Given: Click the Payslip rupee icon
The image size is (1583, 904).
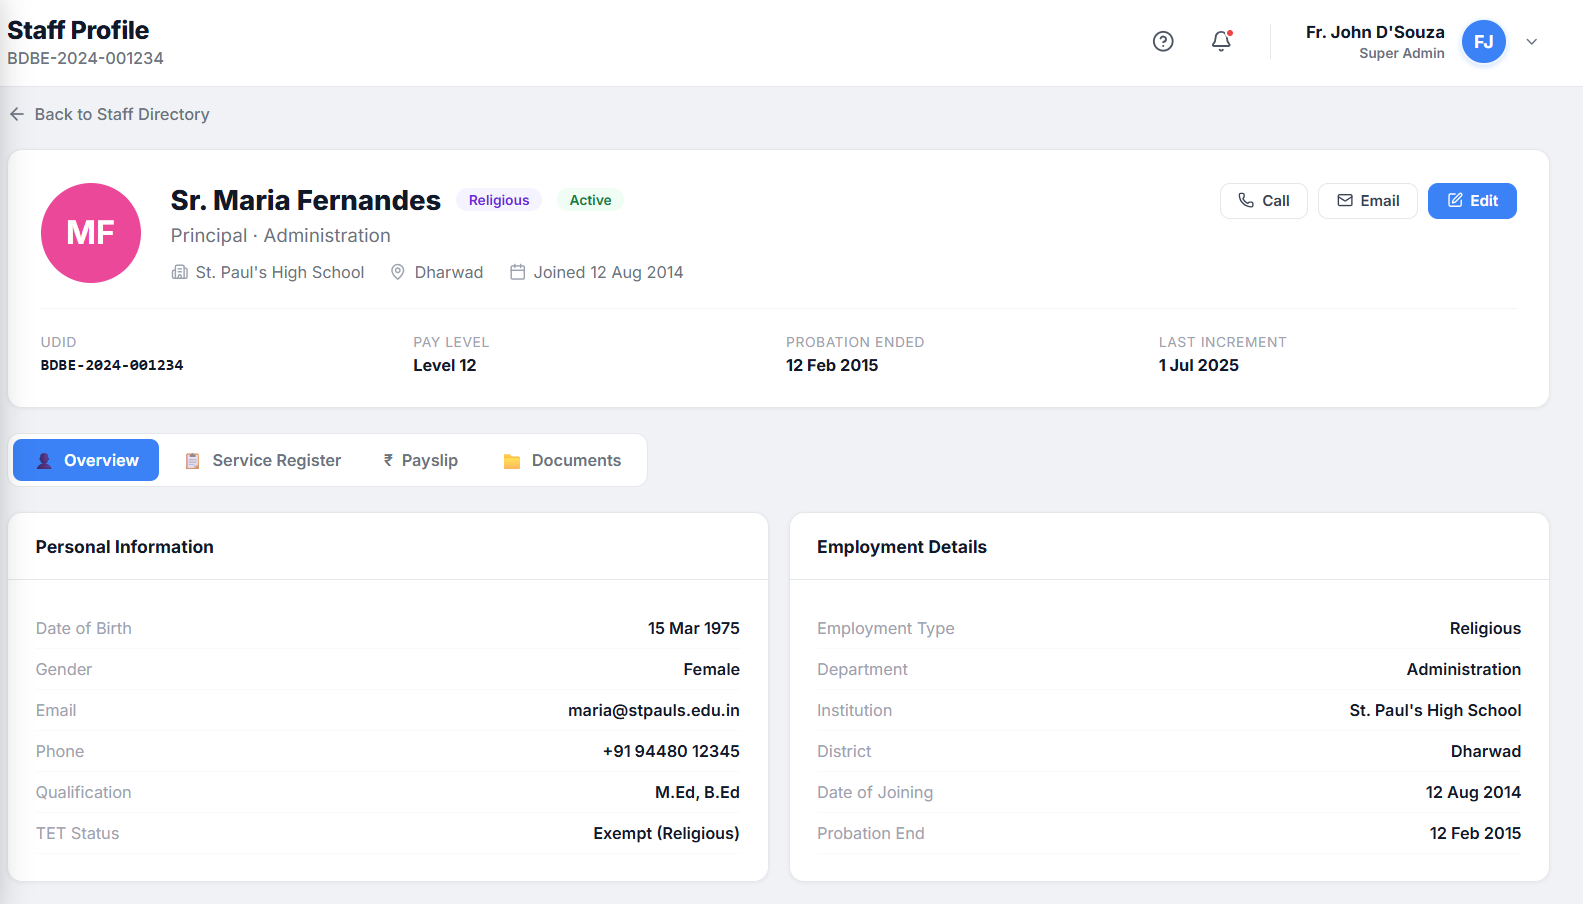Looking at the screenshot, I should [x=388, y=460].
